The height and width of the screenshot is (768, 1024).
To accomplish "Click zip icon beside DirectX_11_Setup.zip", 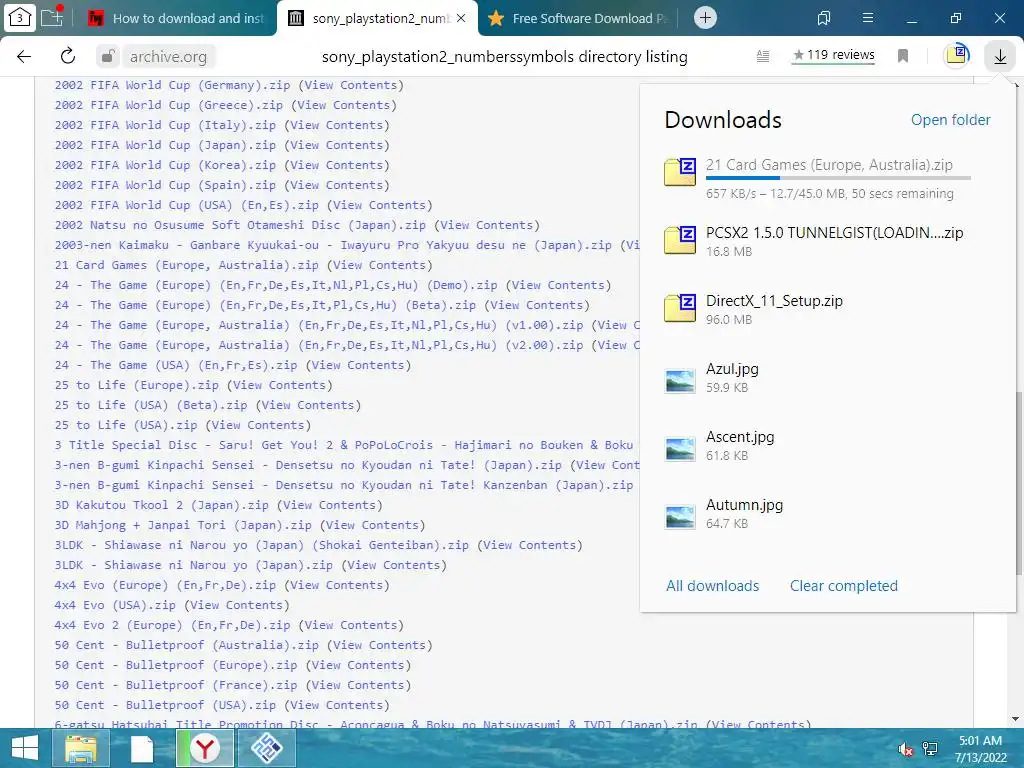I will coord(680,308).
